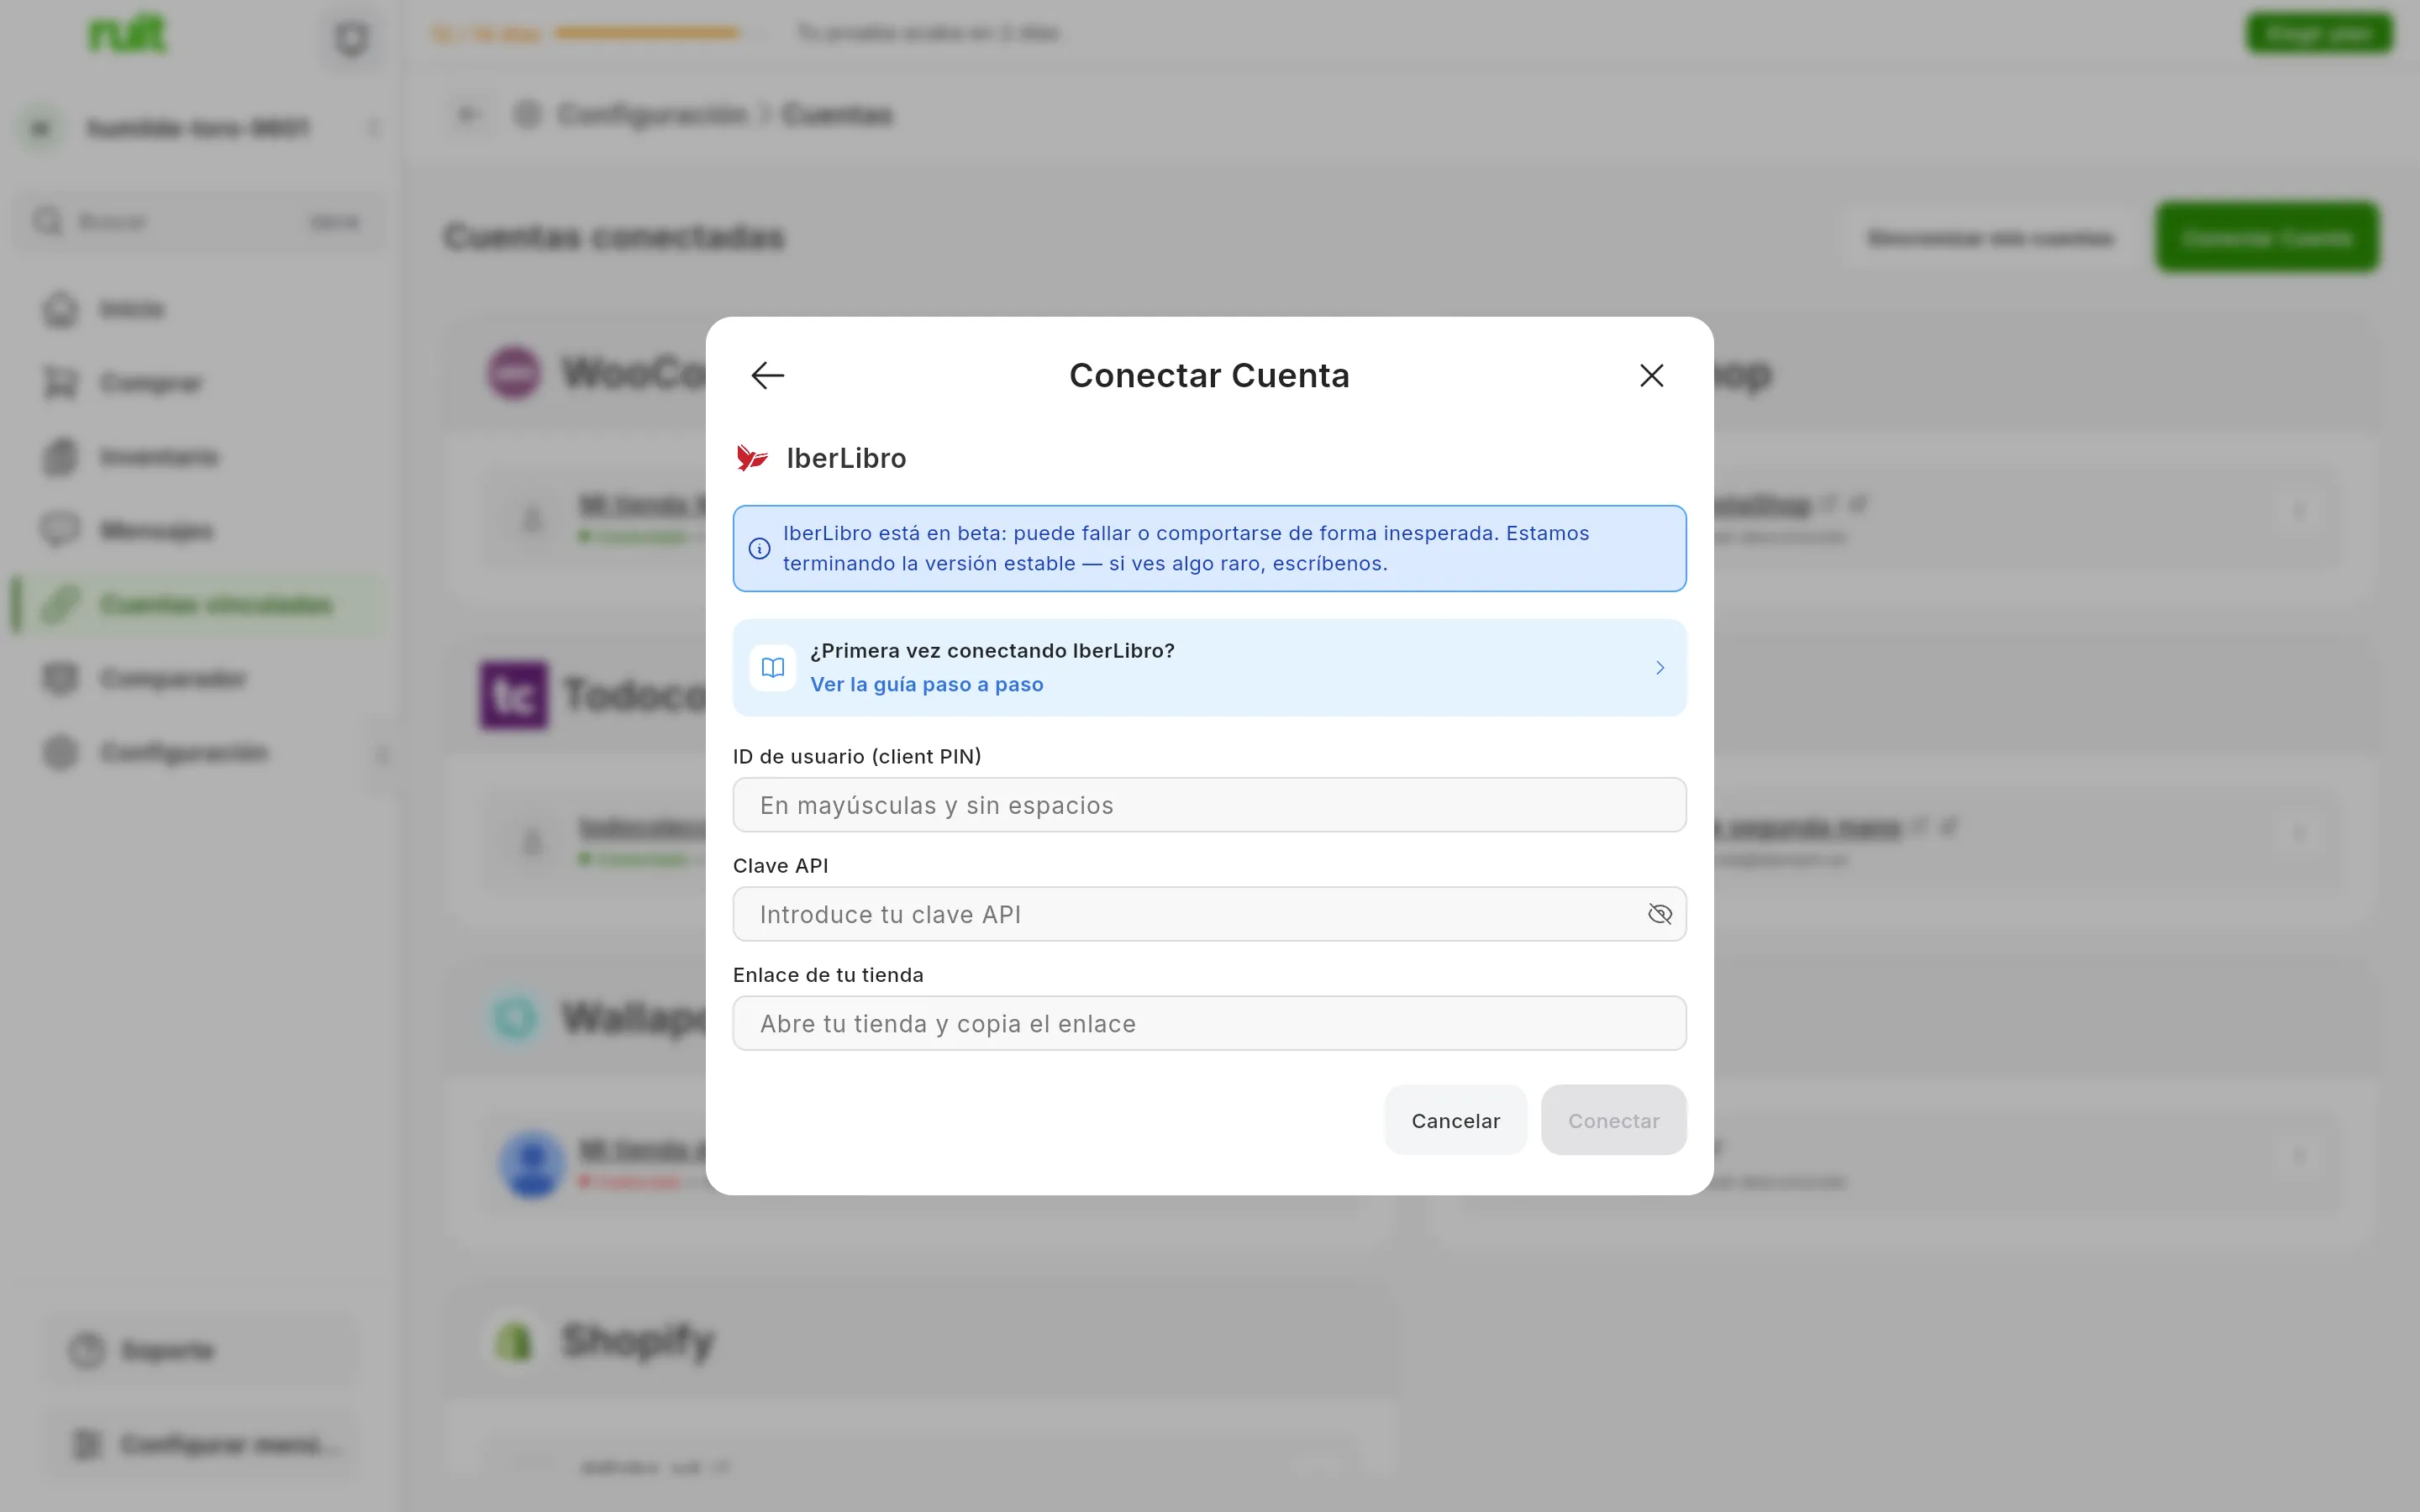The width and height of the screenshot is (2420, 1512).
Task: Open the Cuentas vinculadas sidebar item
Action: click(198, 605)
